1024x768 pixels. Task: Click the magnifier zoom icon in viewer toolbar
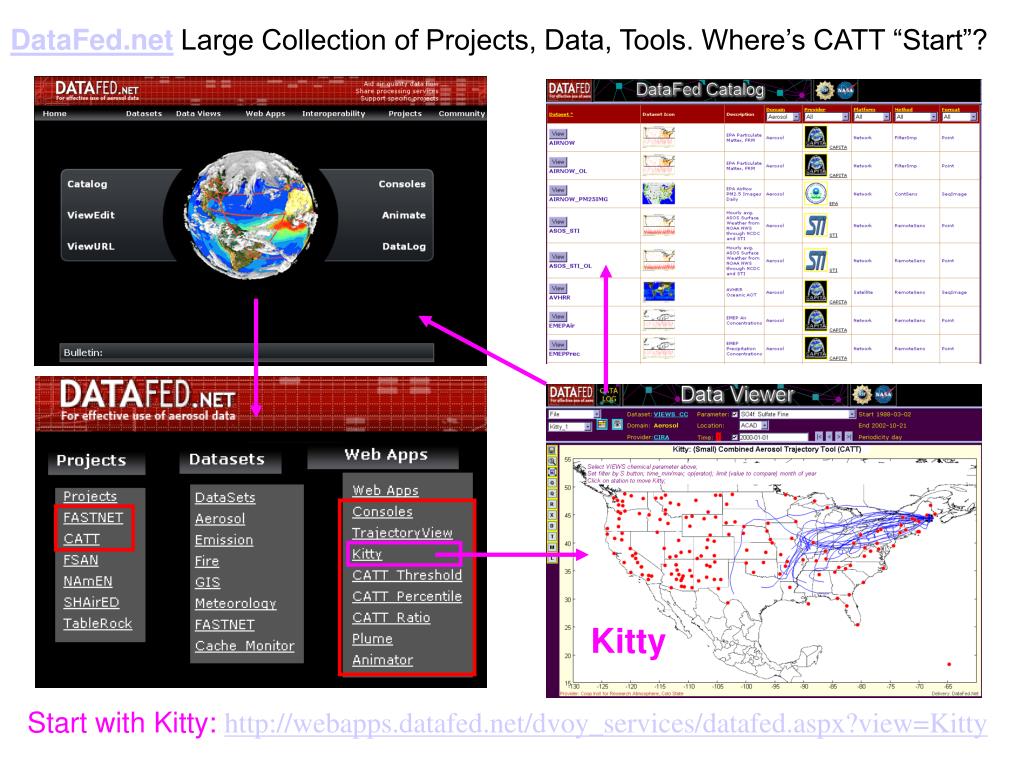coord(552,461)
